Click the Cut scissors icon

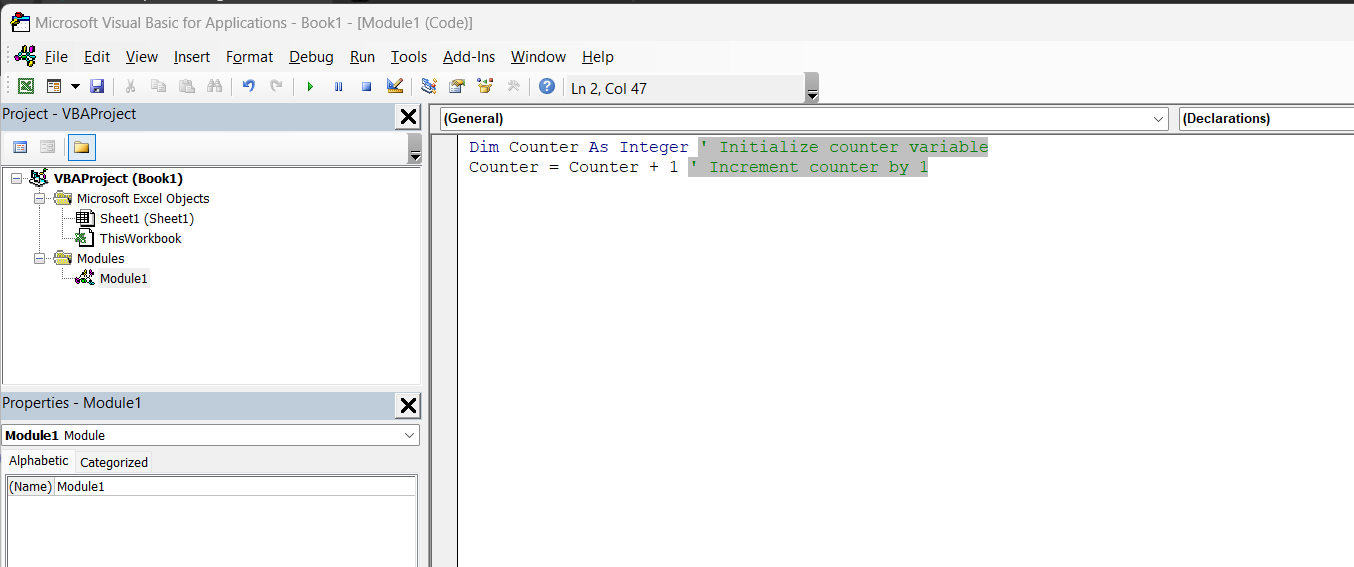point(130,87)
